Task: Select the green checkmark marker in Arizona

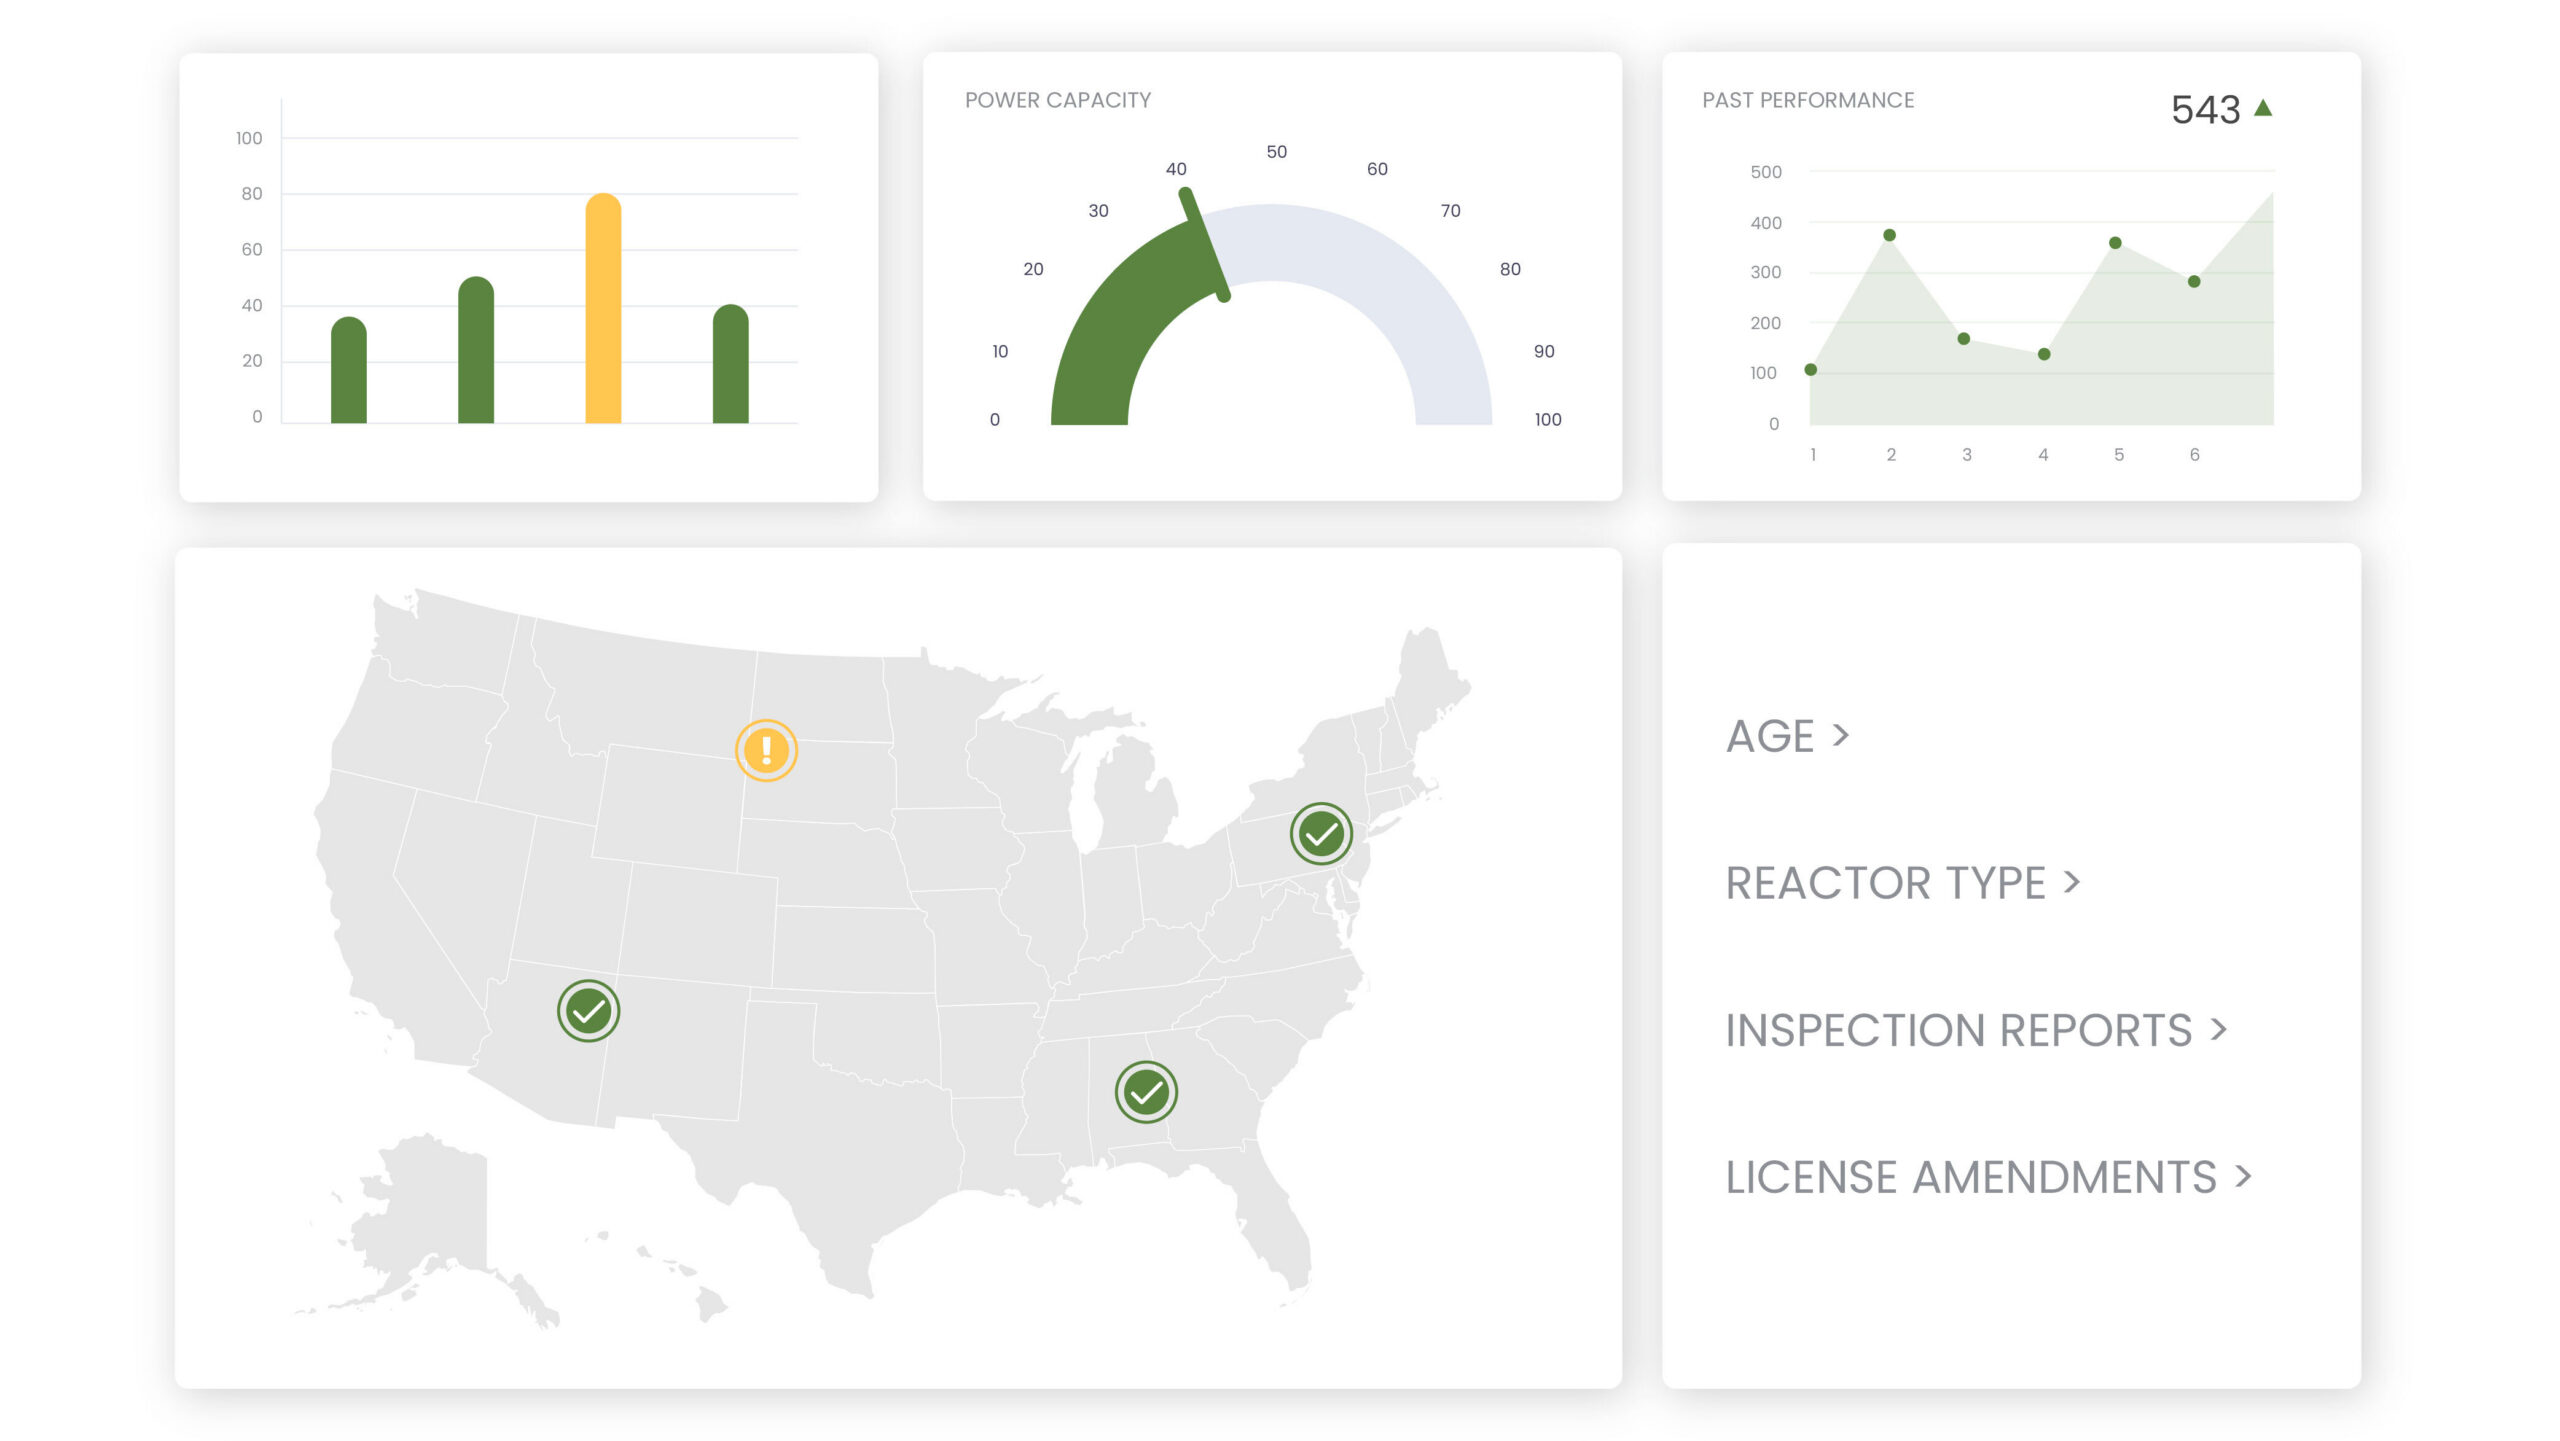Action: [589, 1012]
